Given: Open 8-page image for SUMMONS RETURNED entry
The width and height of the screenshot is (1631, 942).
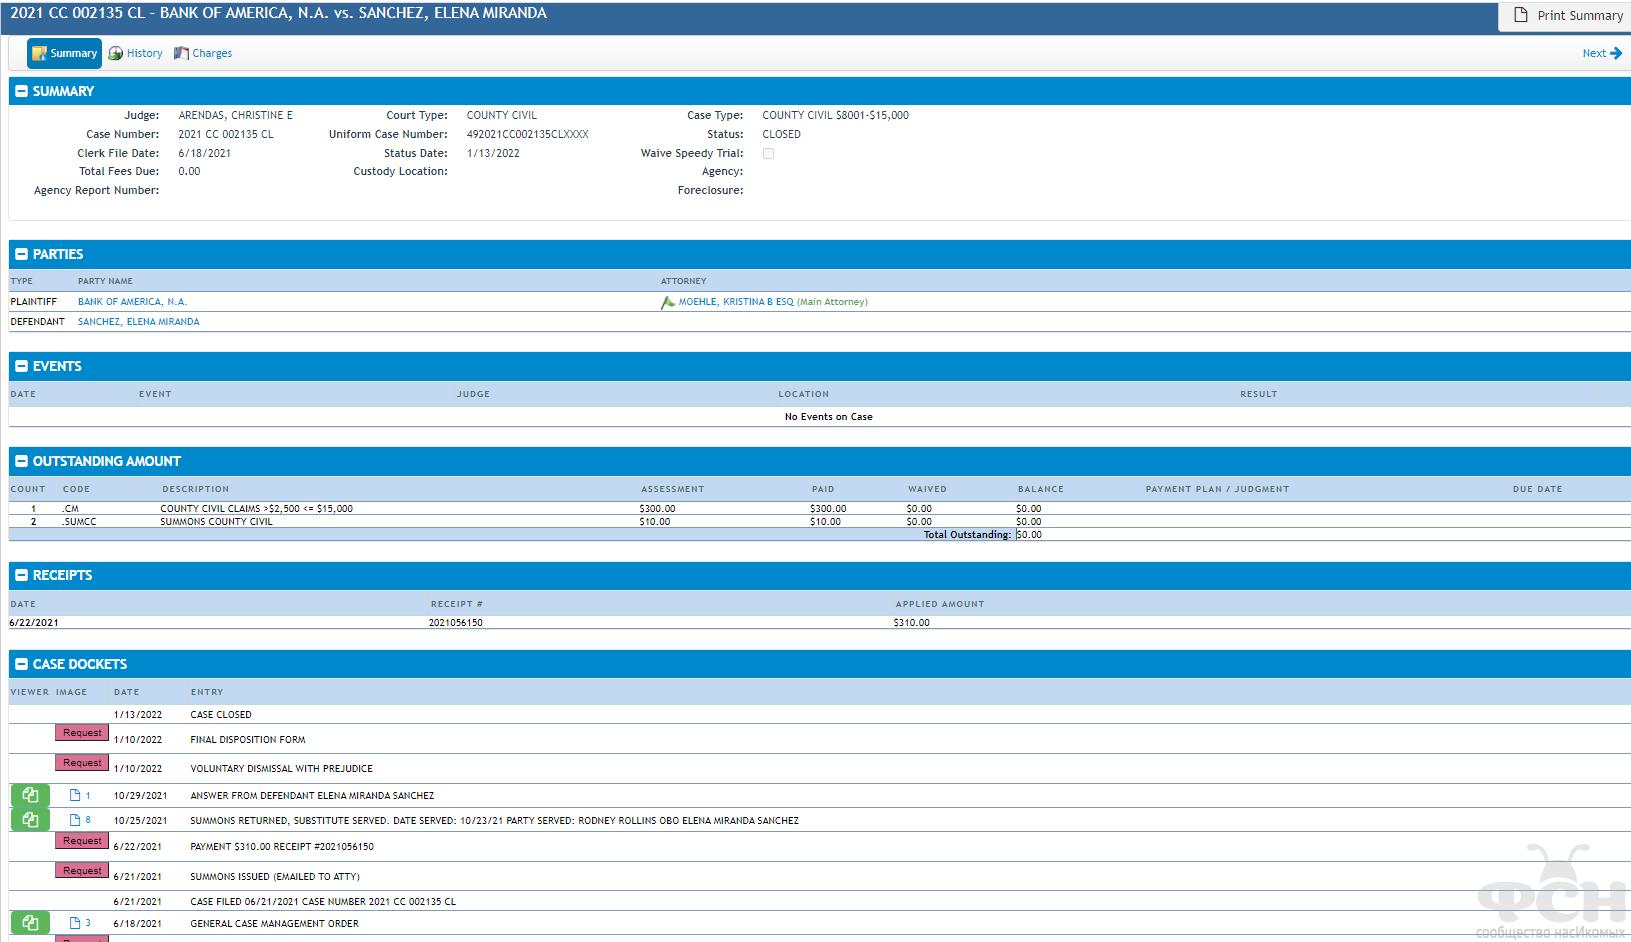Looking at the screenshot, I should tap(79, 820).
